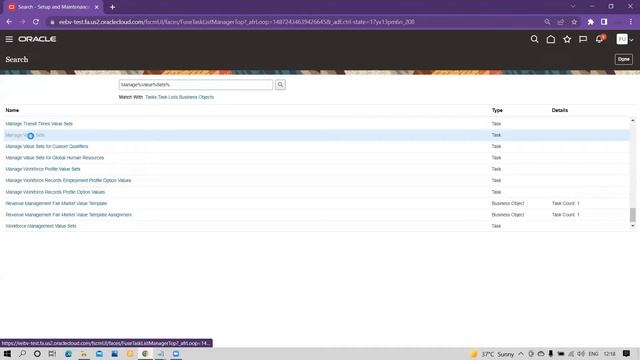Open Favorites star in Oracle header
640x360 pixels.
567,39
